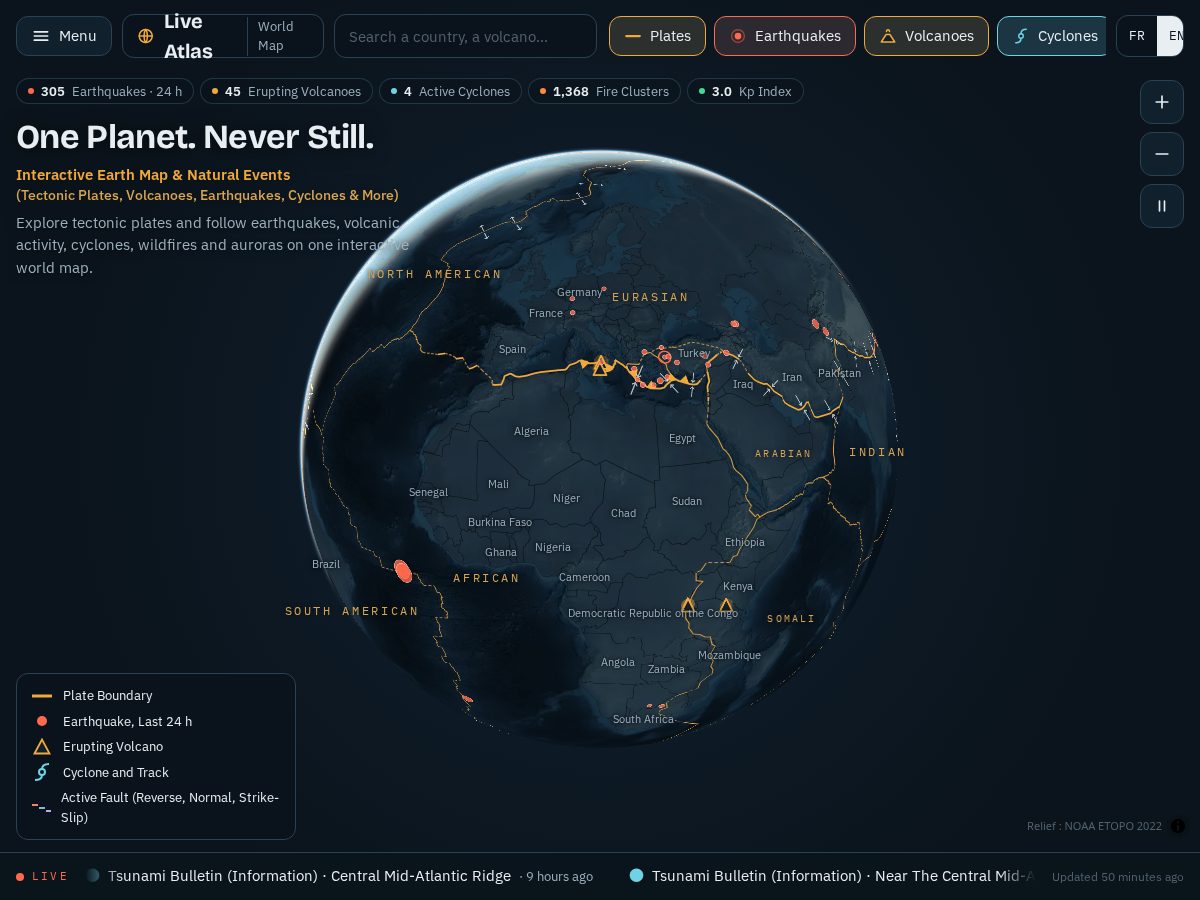Click the Pakistan country label
This screenshot has width=1200, height=900.
coord(839,373)
